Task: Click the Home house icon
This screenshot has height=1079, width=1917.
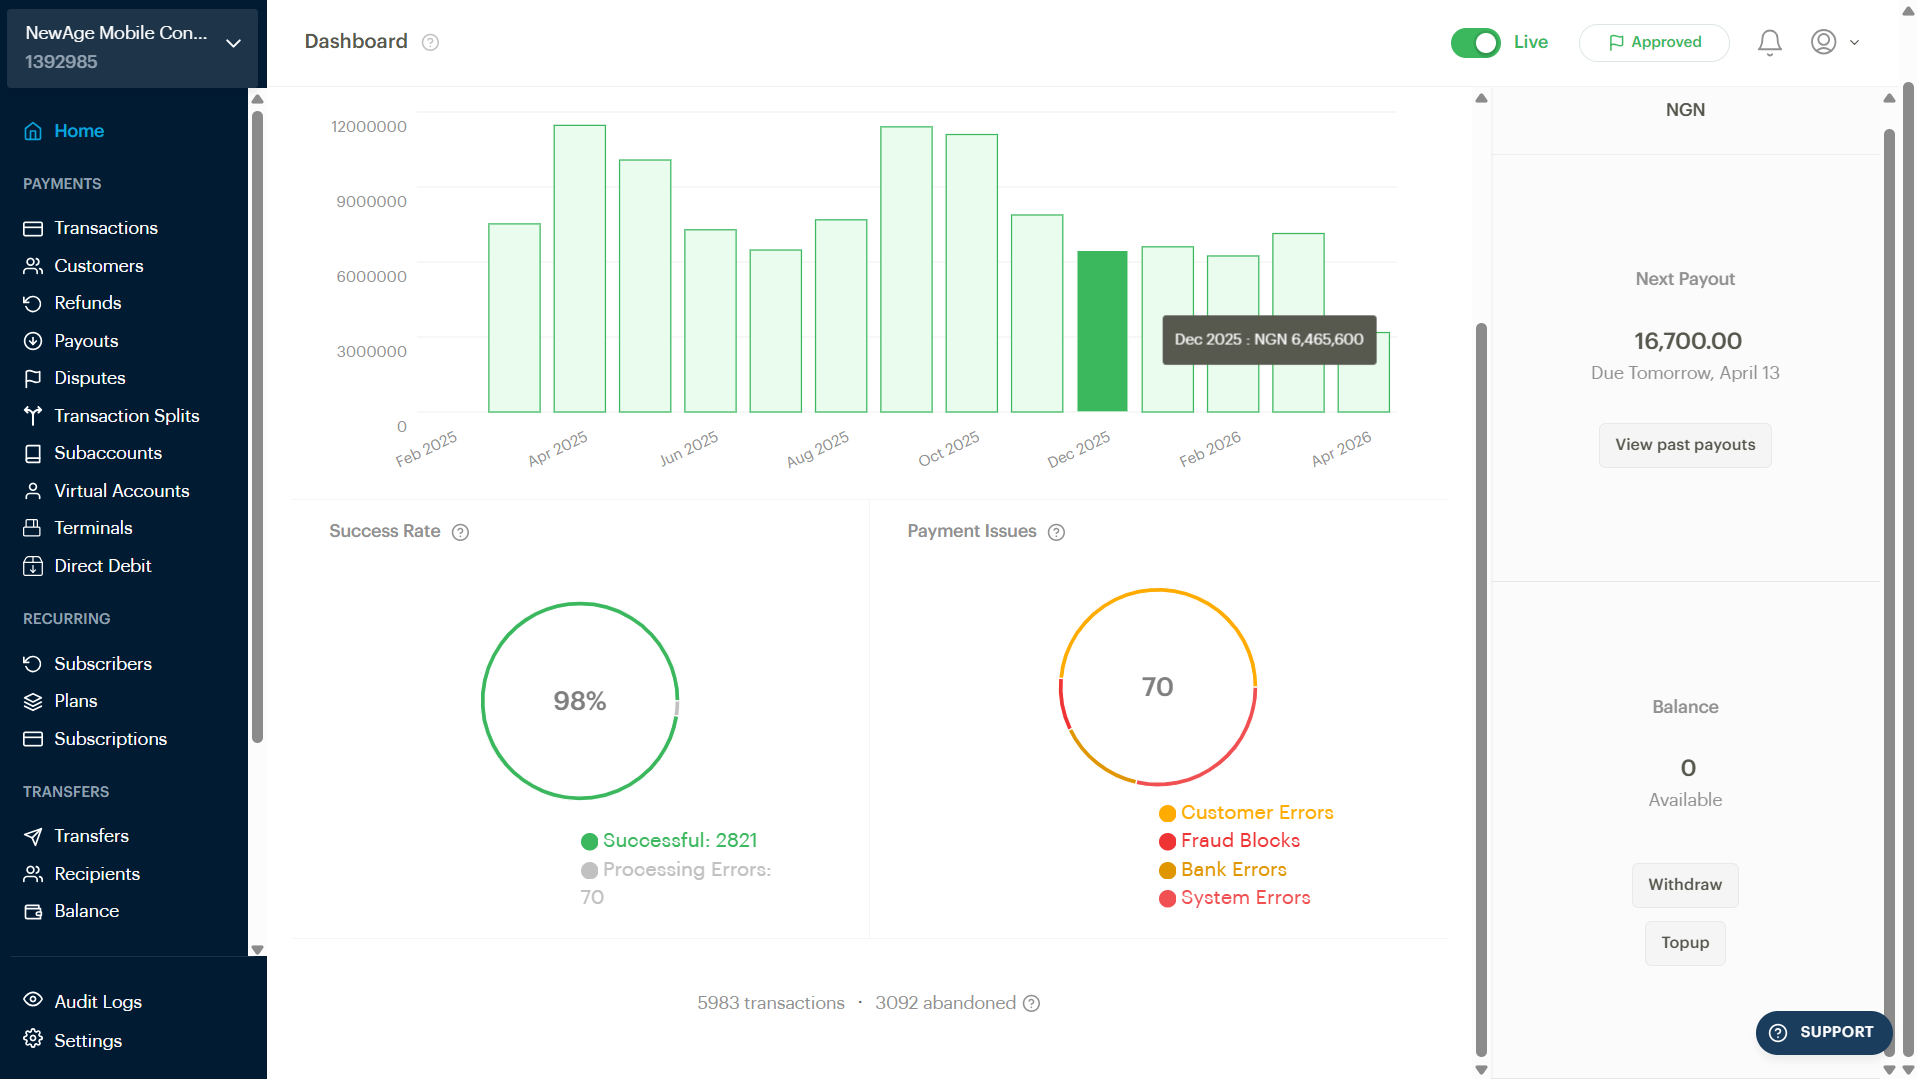Action: click(x=33, y=131)
